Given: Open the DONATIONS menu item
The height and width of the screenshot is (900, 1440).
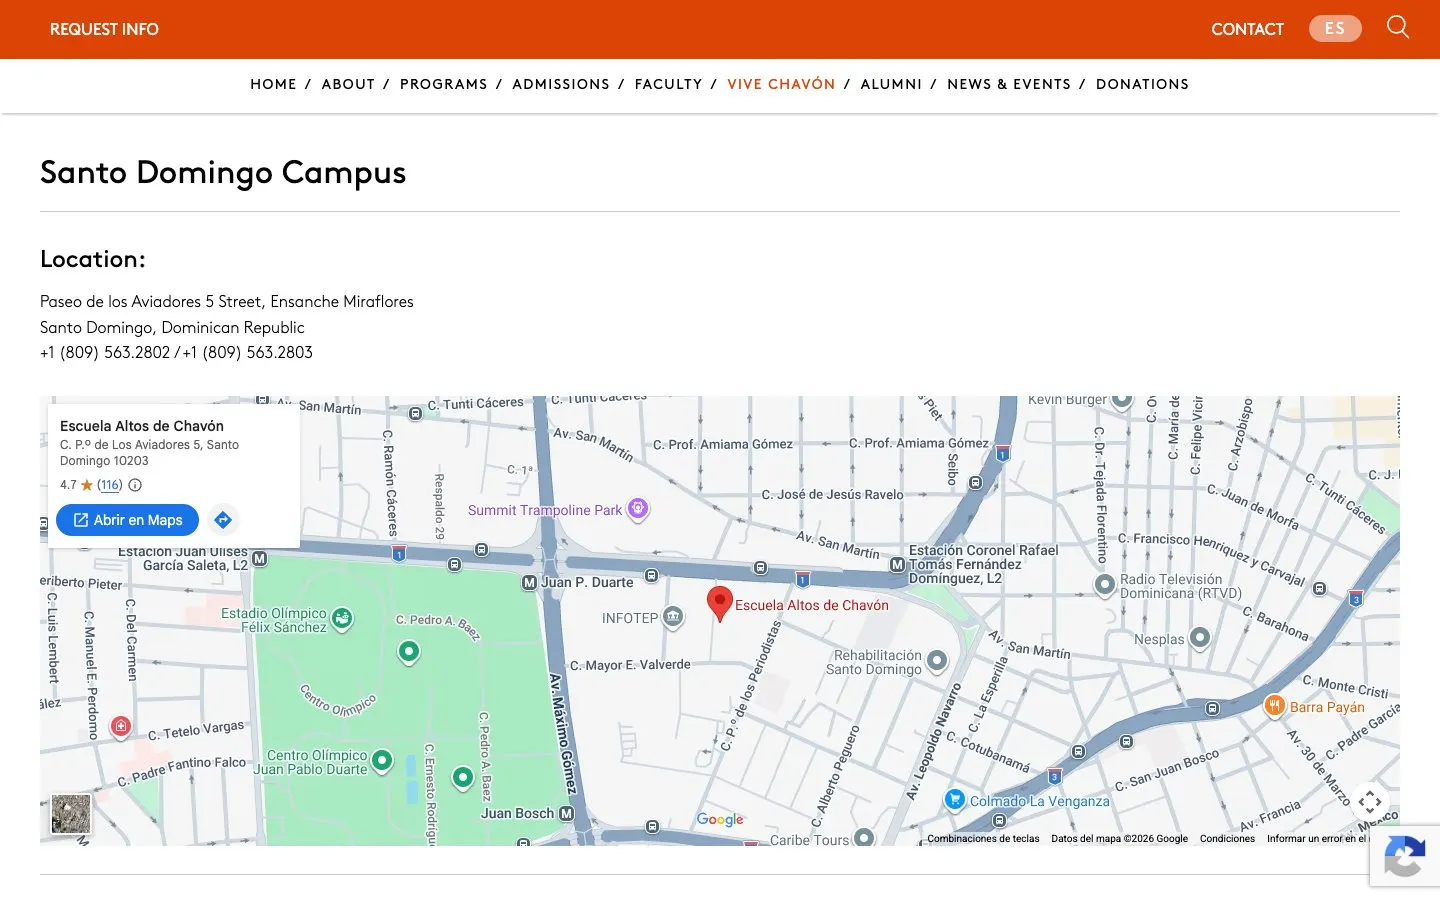Looking at the screenshot, I should (1142, 85).
